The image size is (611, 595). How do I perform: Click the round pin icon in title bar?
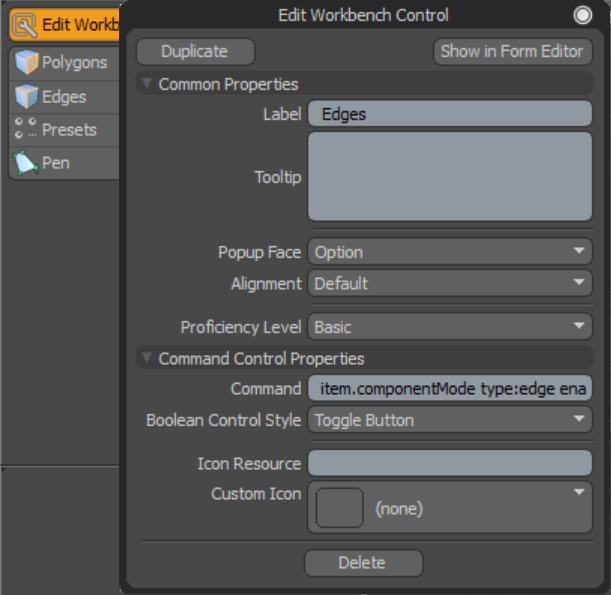[x=583, y=15]
